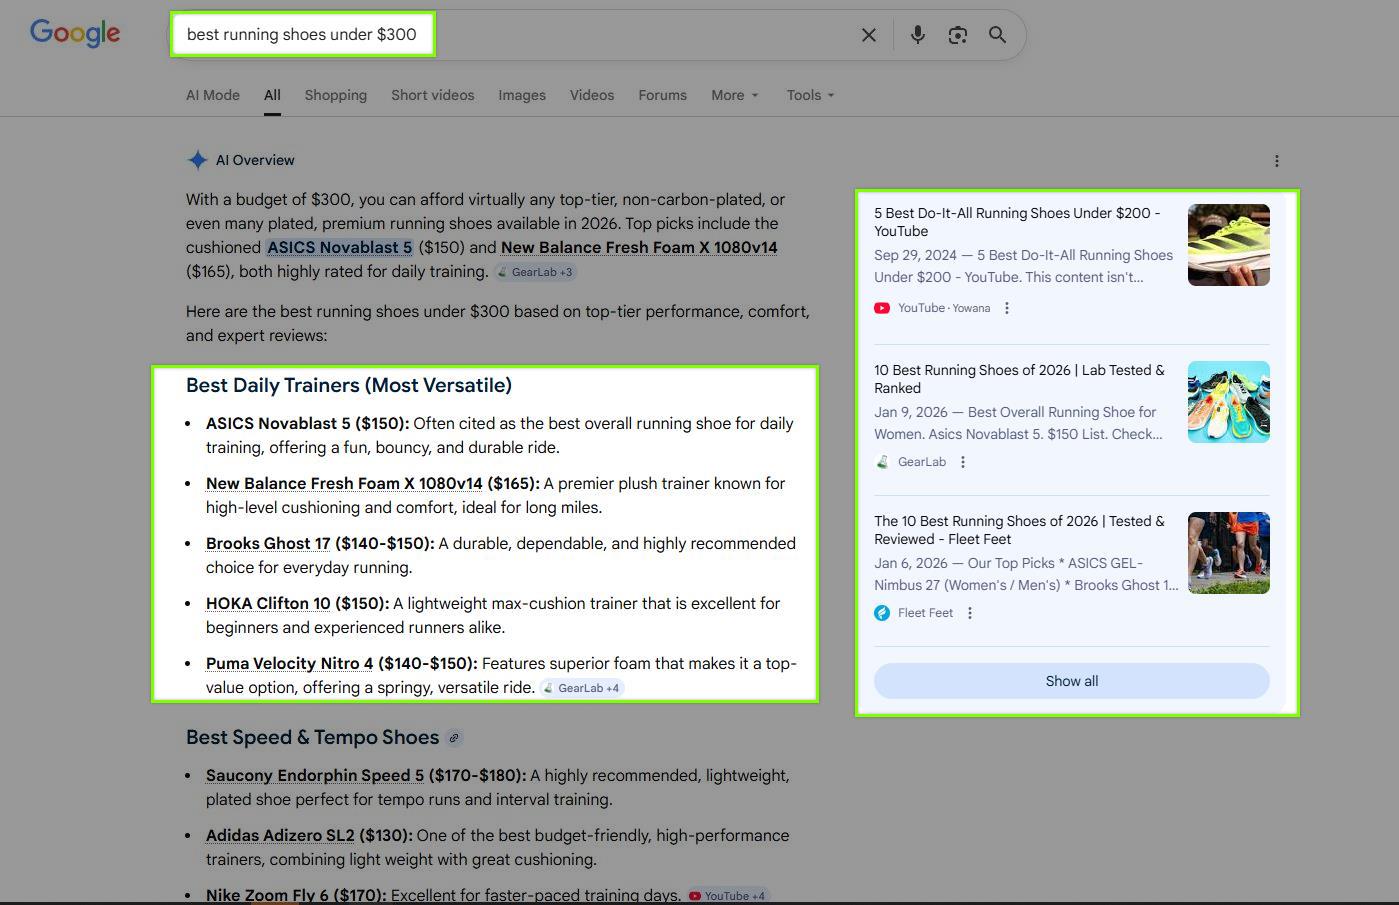Click the Brooks Ghost 17 link
The width and height of the screenshot is (1399, 905).
point(268,543)
